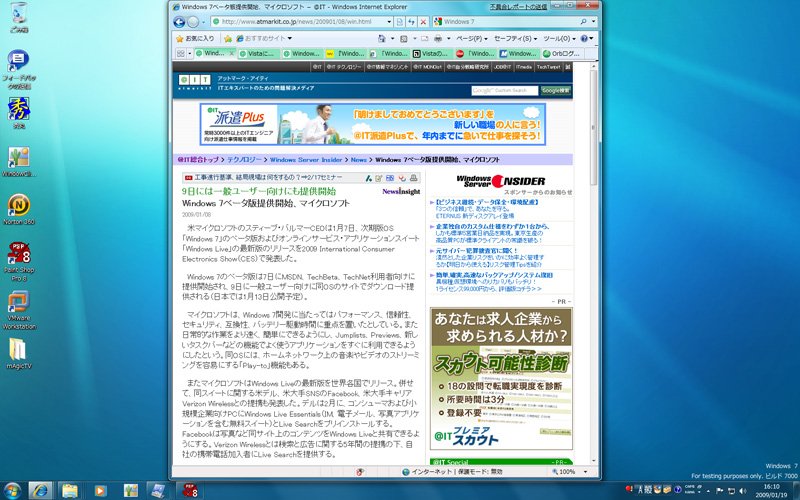Open Windows Explorer folder on taskbar
The width and height of the screenshot is (800, 500).
click(70, 491)
